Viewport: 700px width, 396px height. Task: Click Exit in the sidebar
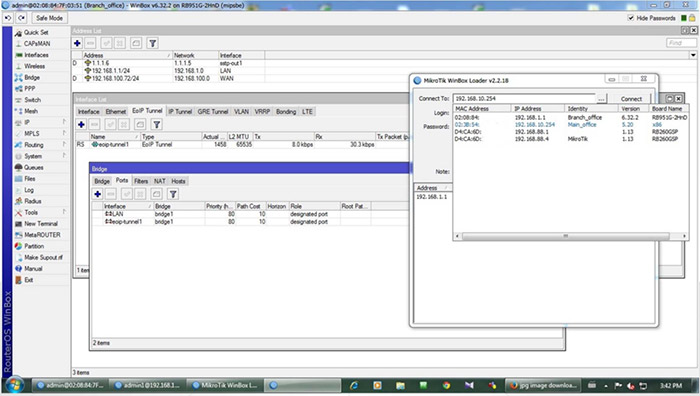[29, 279]
